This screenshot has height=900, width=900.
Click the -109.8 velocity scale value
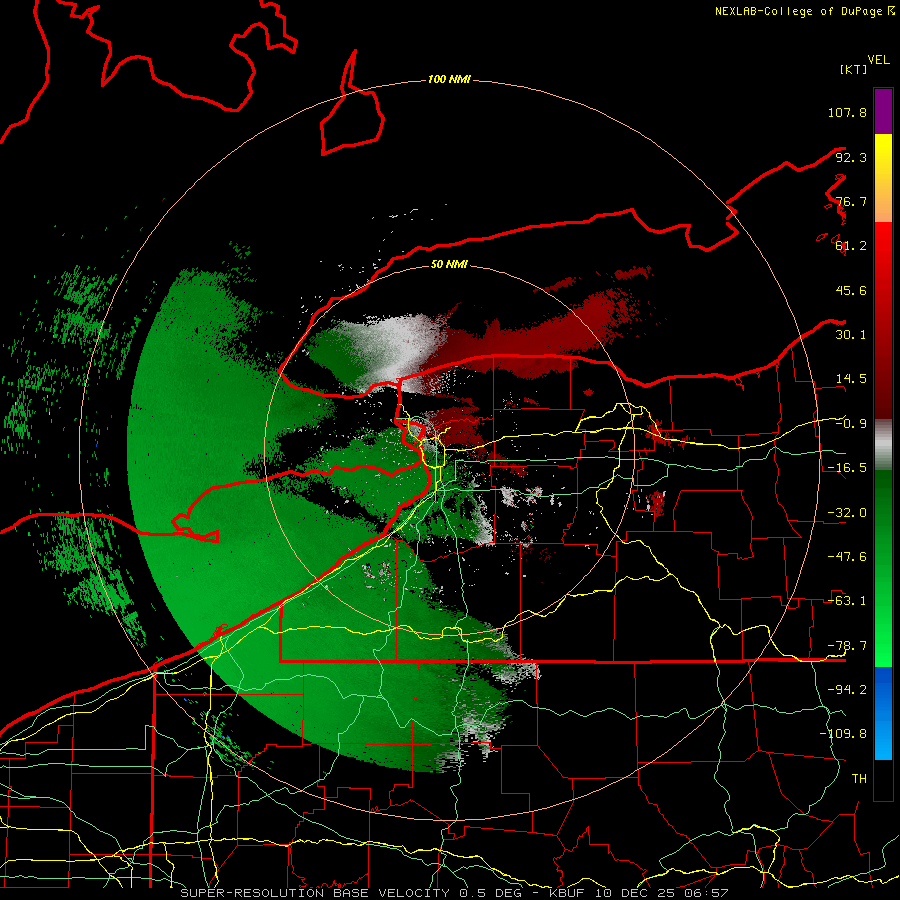point(843,734)
